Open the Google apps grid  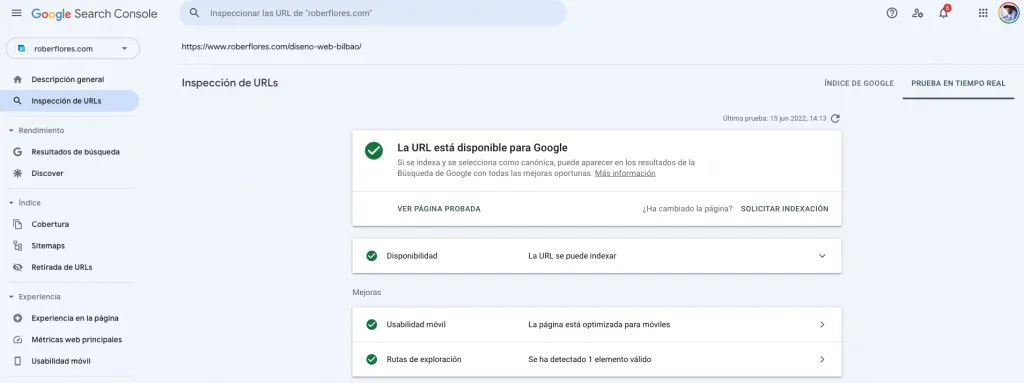click(983, 13)
